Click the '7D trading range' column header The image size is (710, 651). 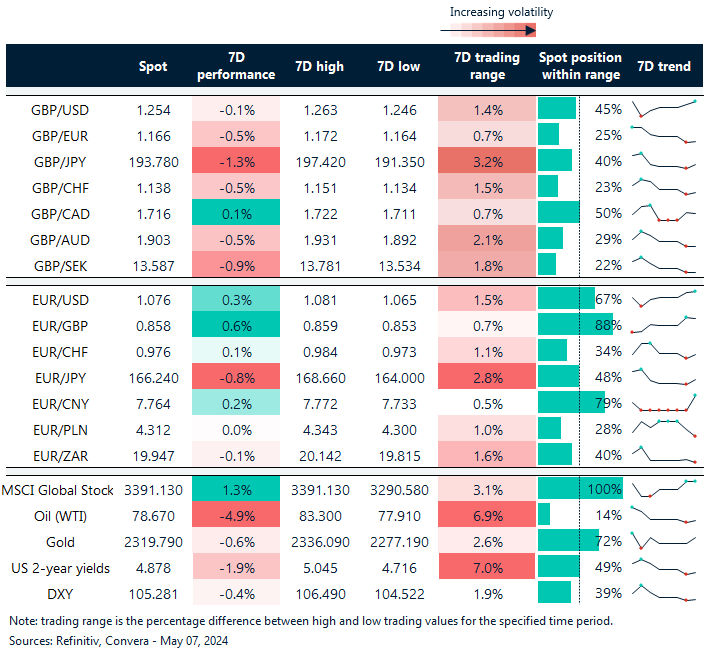point(487,66)
